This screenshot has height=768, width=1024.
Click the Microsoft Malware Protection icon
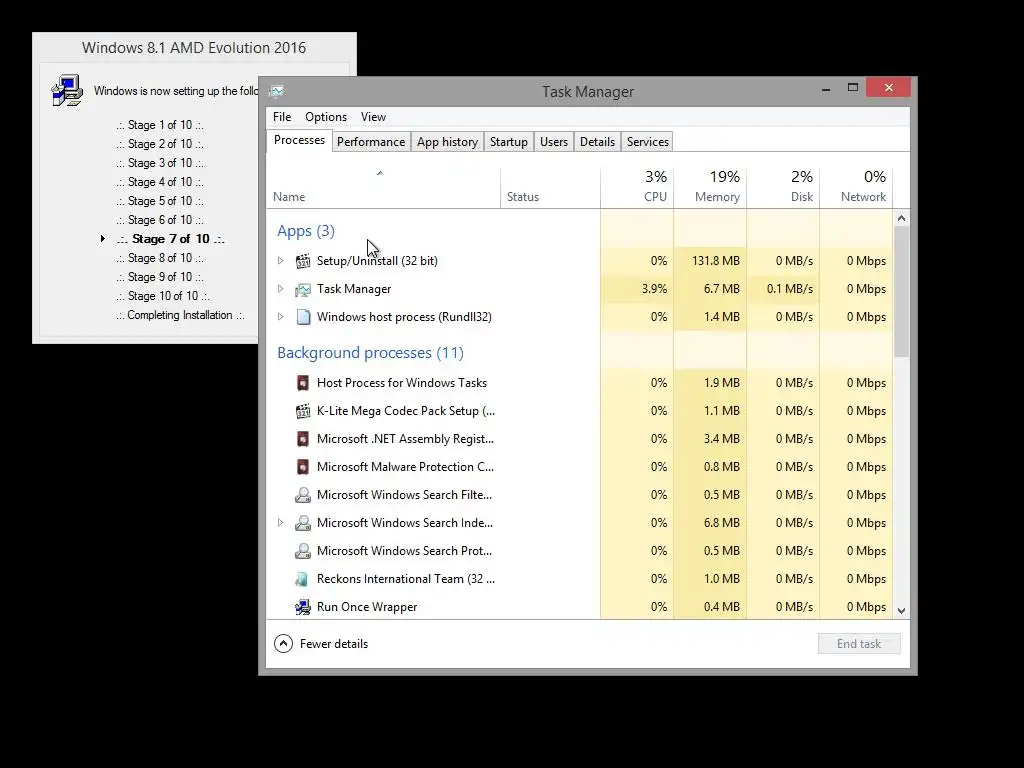302,468
